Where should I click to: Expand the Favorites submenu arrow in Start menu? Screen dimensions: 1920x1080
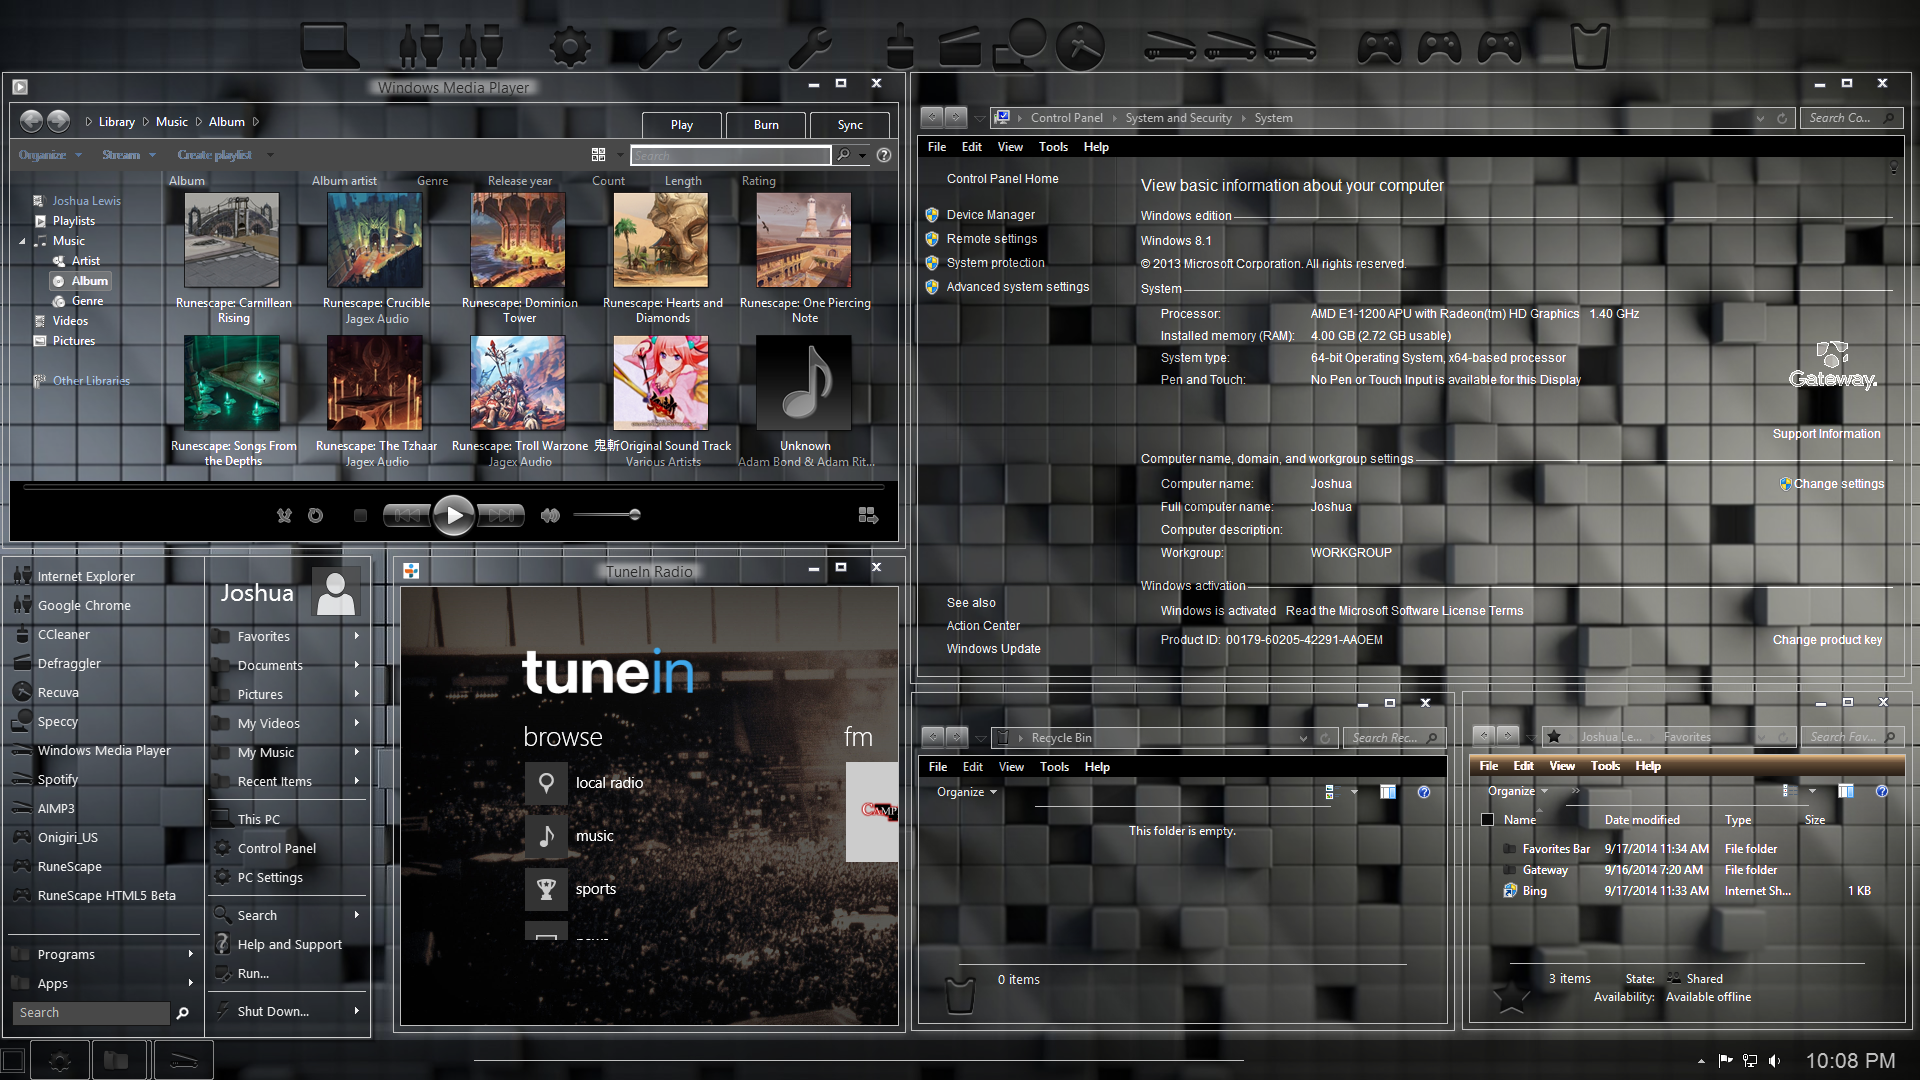[356, 636]
